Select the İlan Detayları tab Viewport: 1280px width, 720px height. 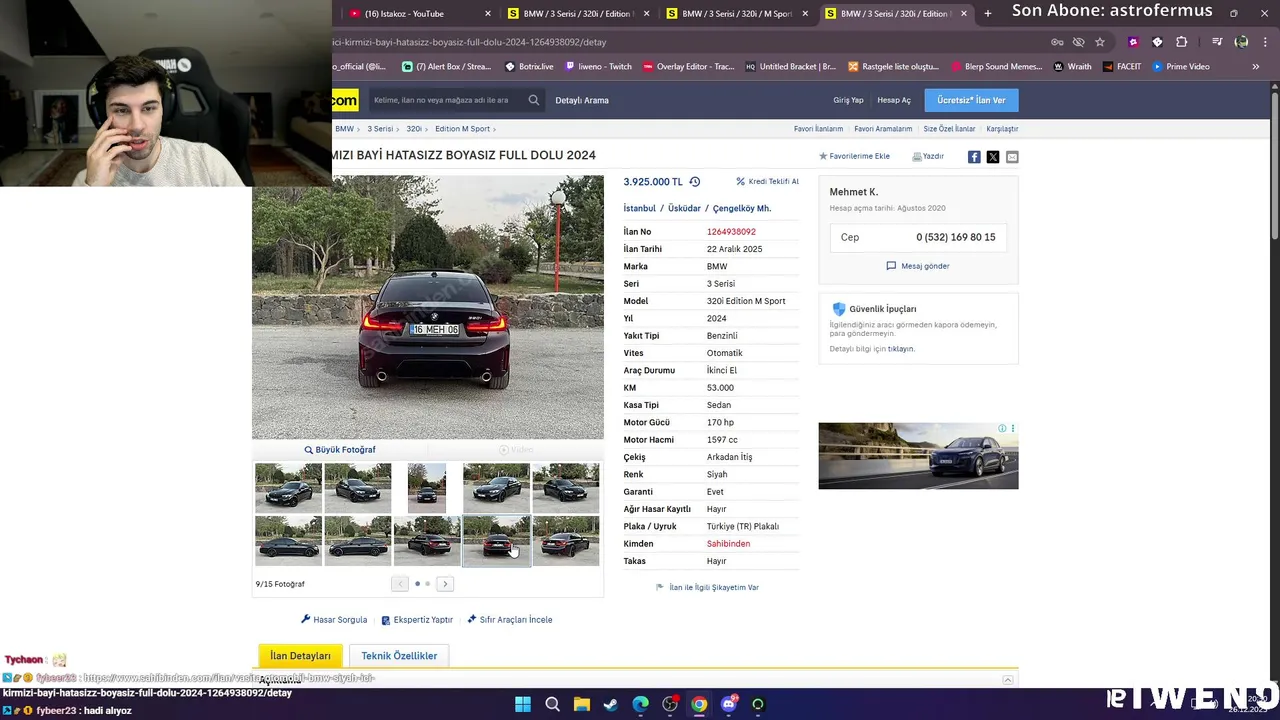click(x=300, y=656)
